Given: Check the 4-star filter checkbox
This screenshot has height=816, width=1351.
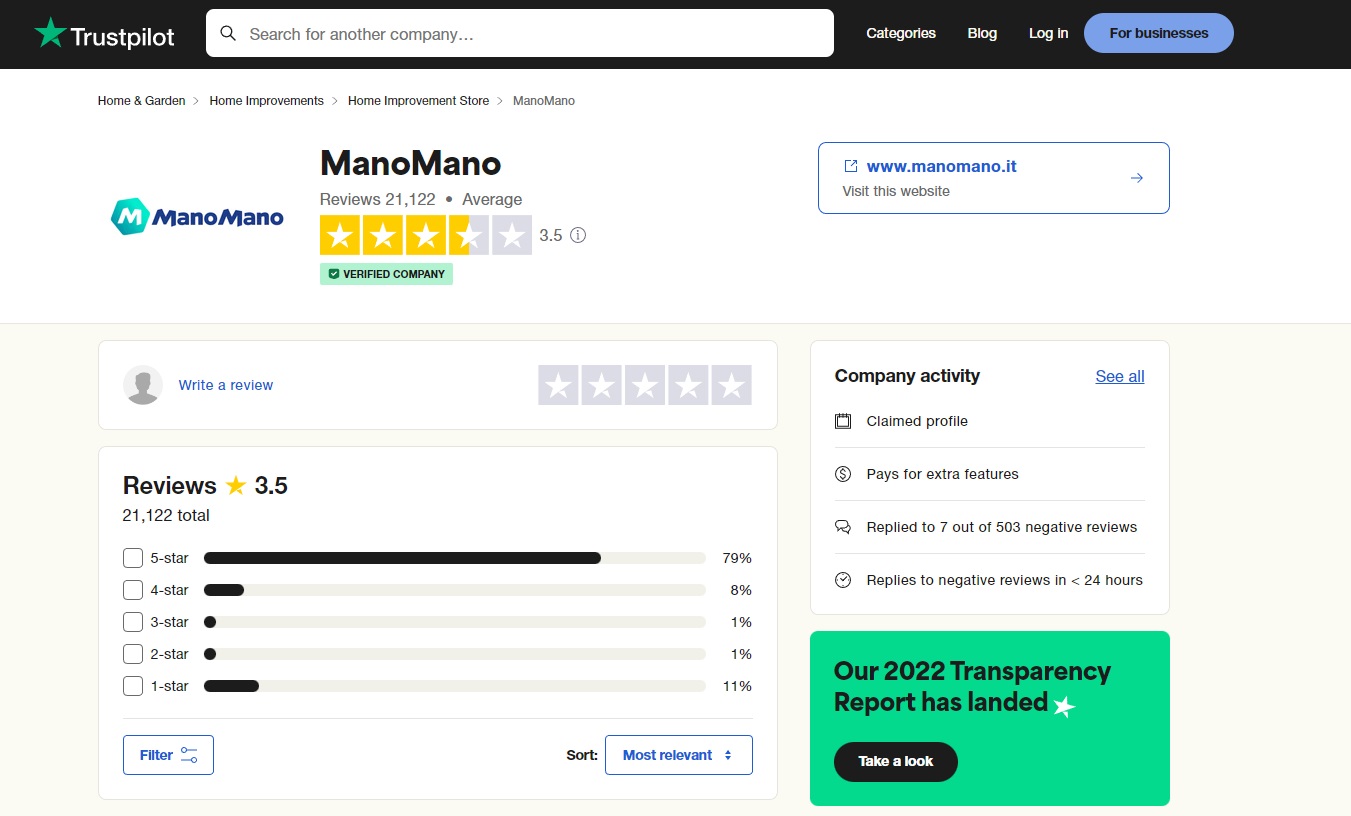Looking at the screenshot, I should (x=133, y=590).
